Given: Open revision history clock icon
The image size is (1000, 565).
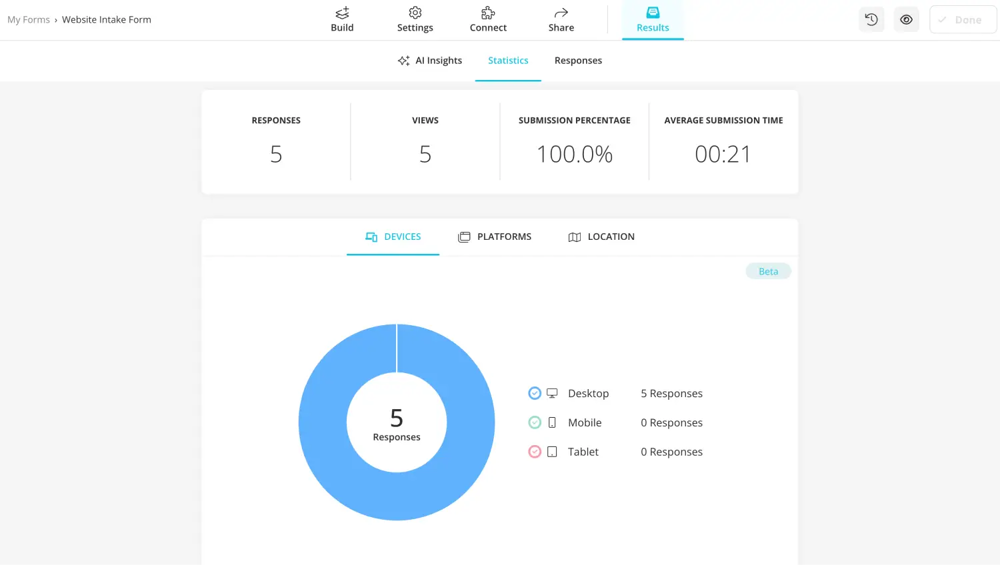Looking at the screenshot, I should (x=871, y=20).
